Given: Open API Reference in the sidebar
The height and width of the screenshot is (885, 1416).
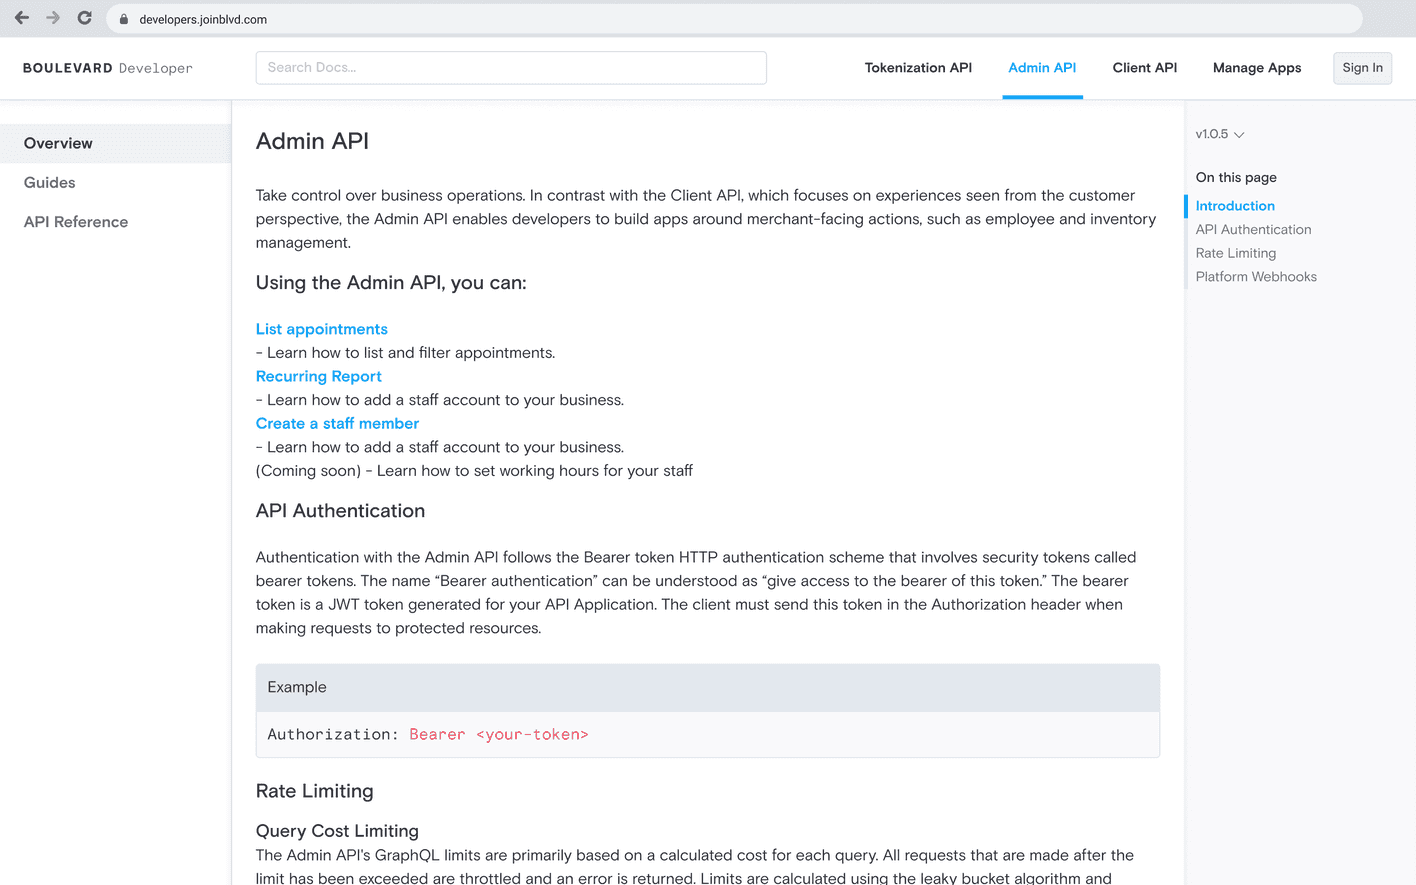Looking at the screenshot, I should point(76,222).
